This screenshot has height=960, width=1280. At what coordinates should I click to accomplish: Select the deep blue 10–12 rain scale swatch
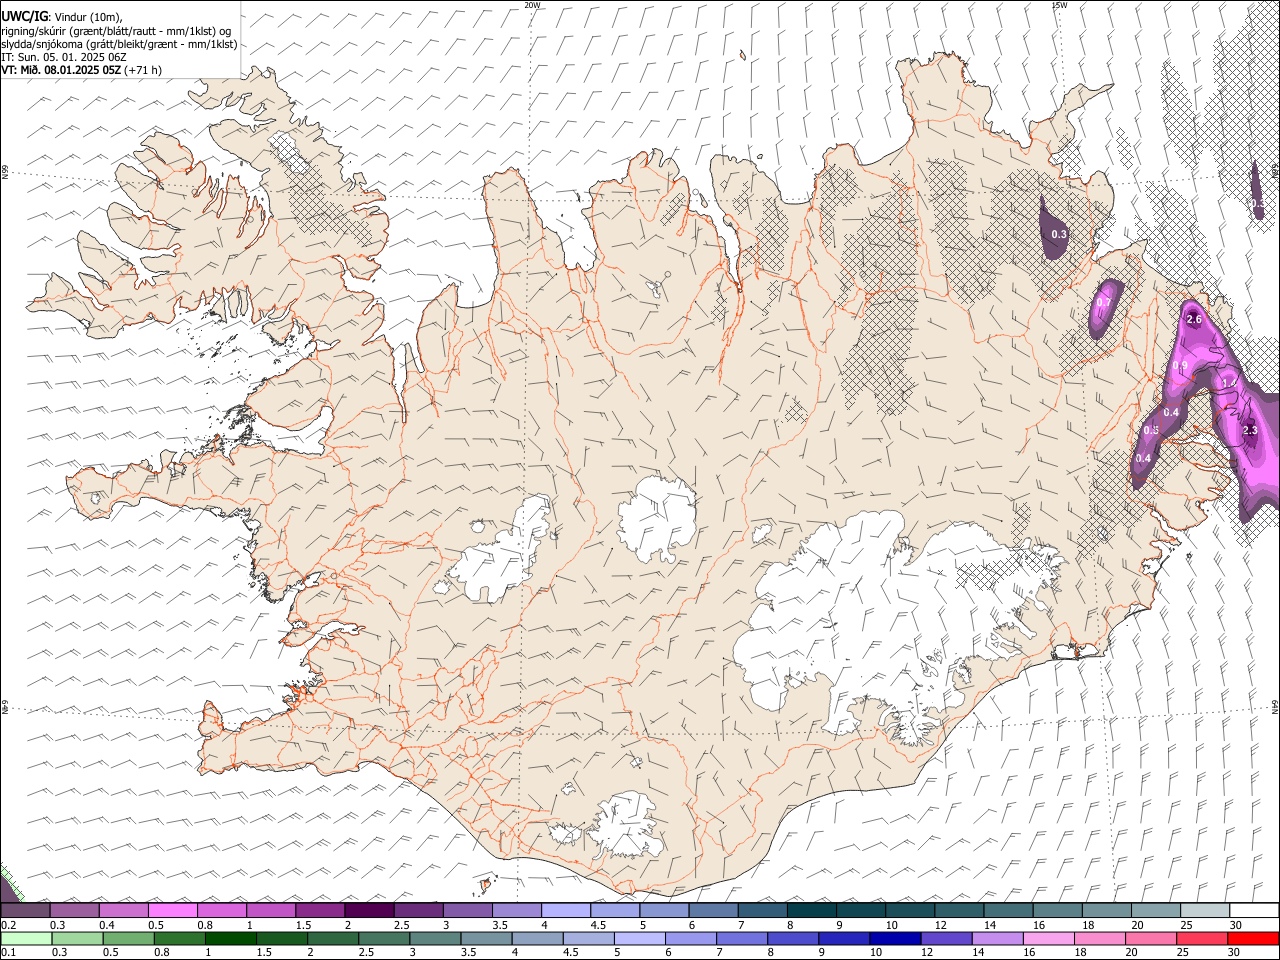coord(895,938)
